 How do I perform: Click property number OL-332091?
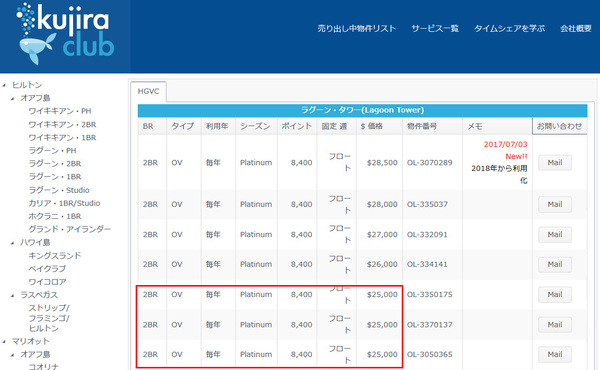point(427,235)
